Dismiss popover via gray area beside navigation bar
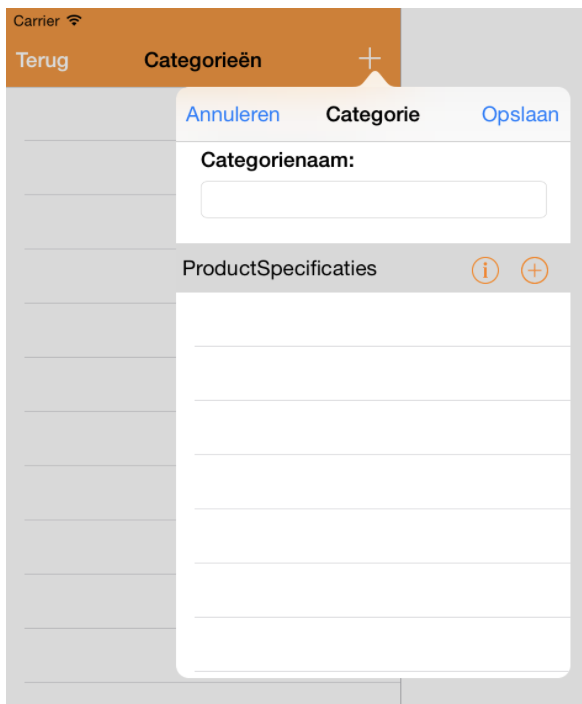The height and width of the screenshot is (704, 582). coord(491,47)
